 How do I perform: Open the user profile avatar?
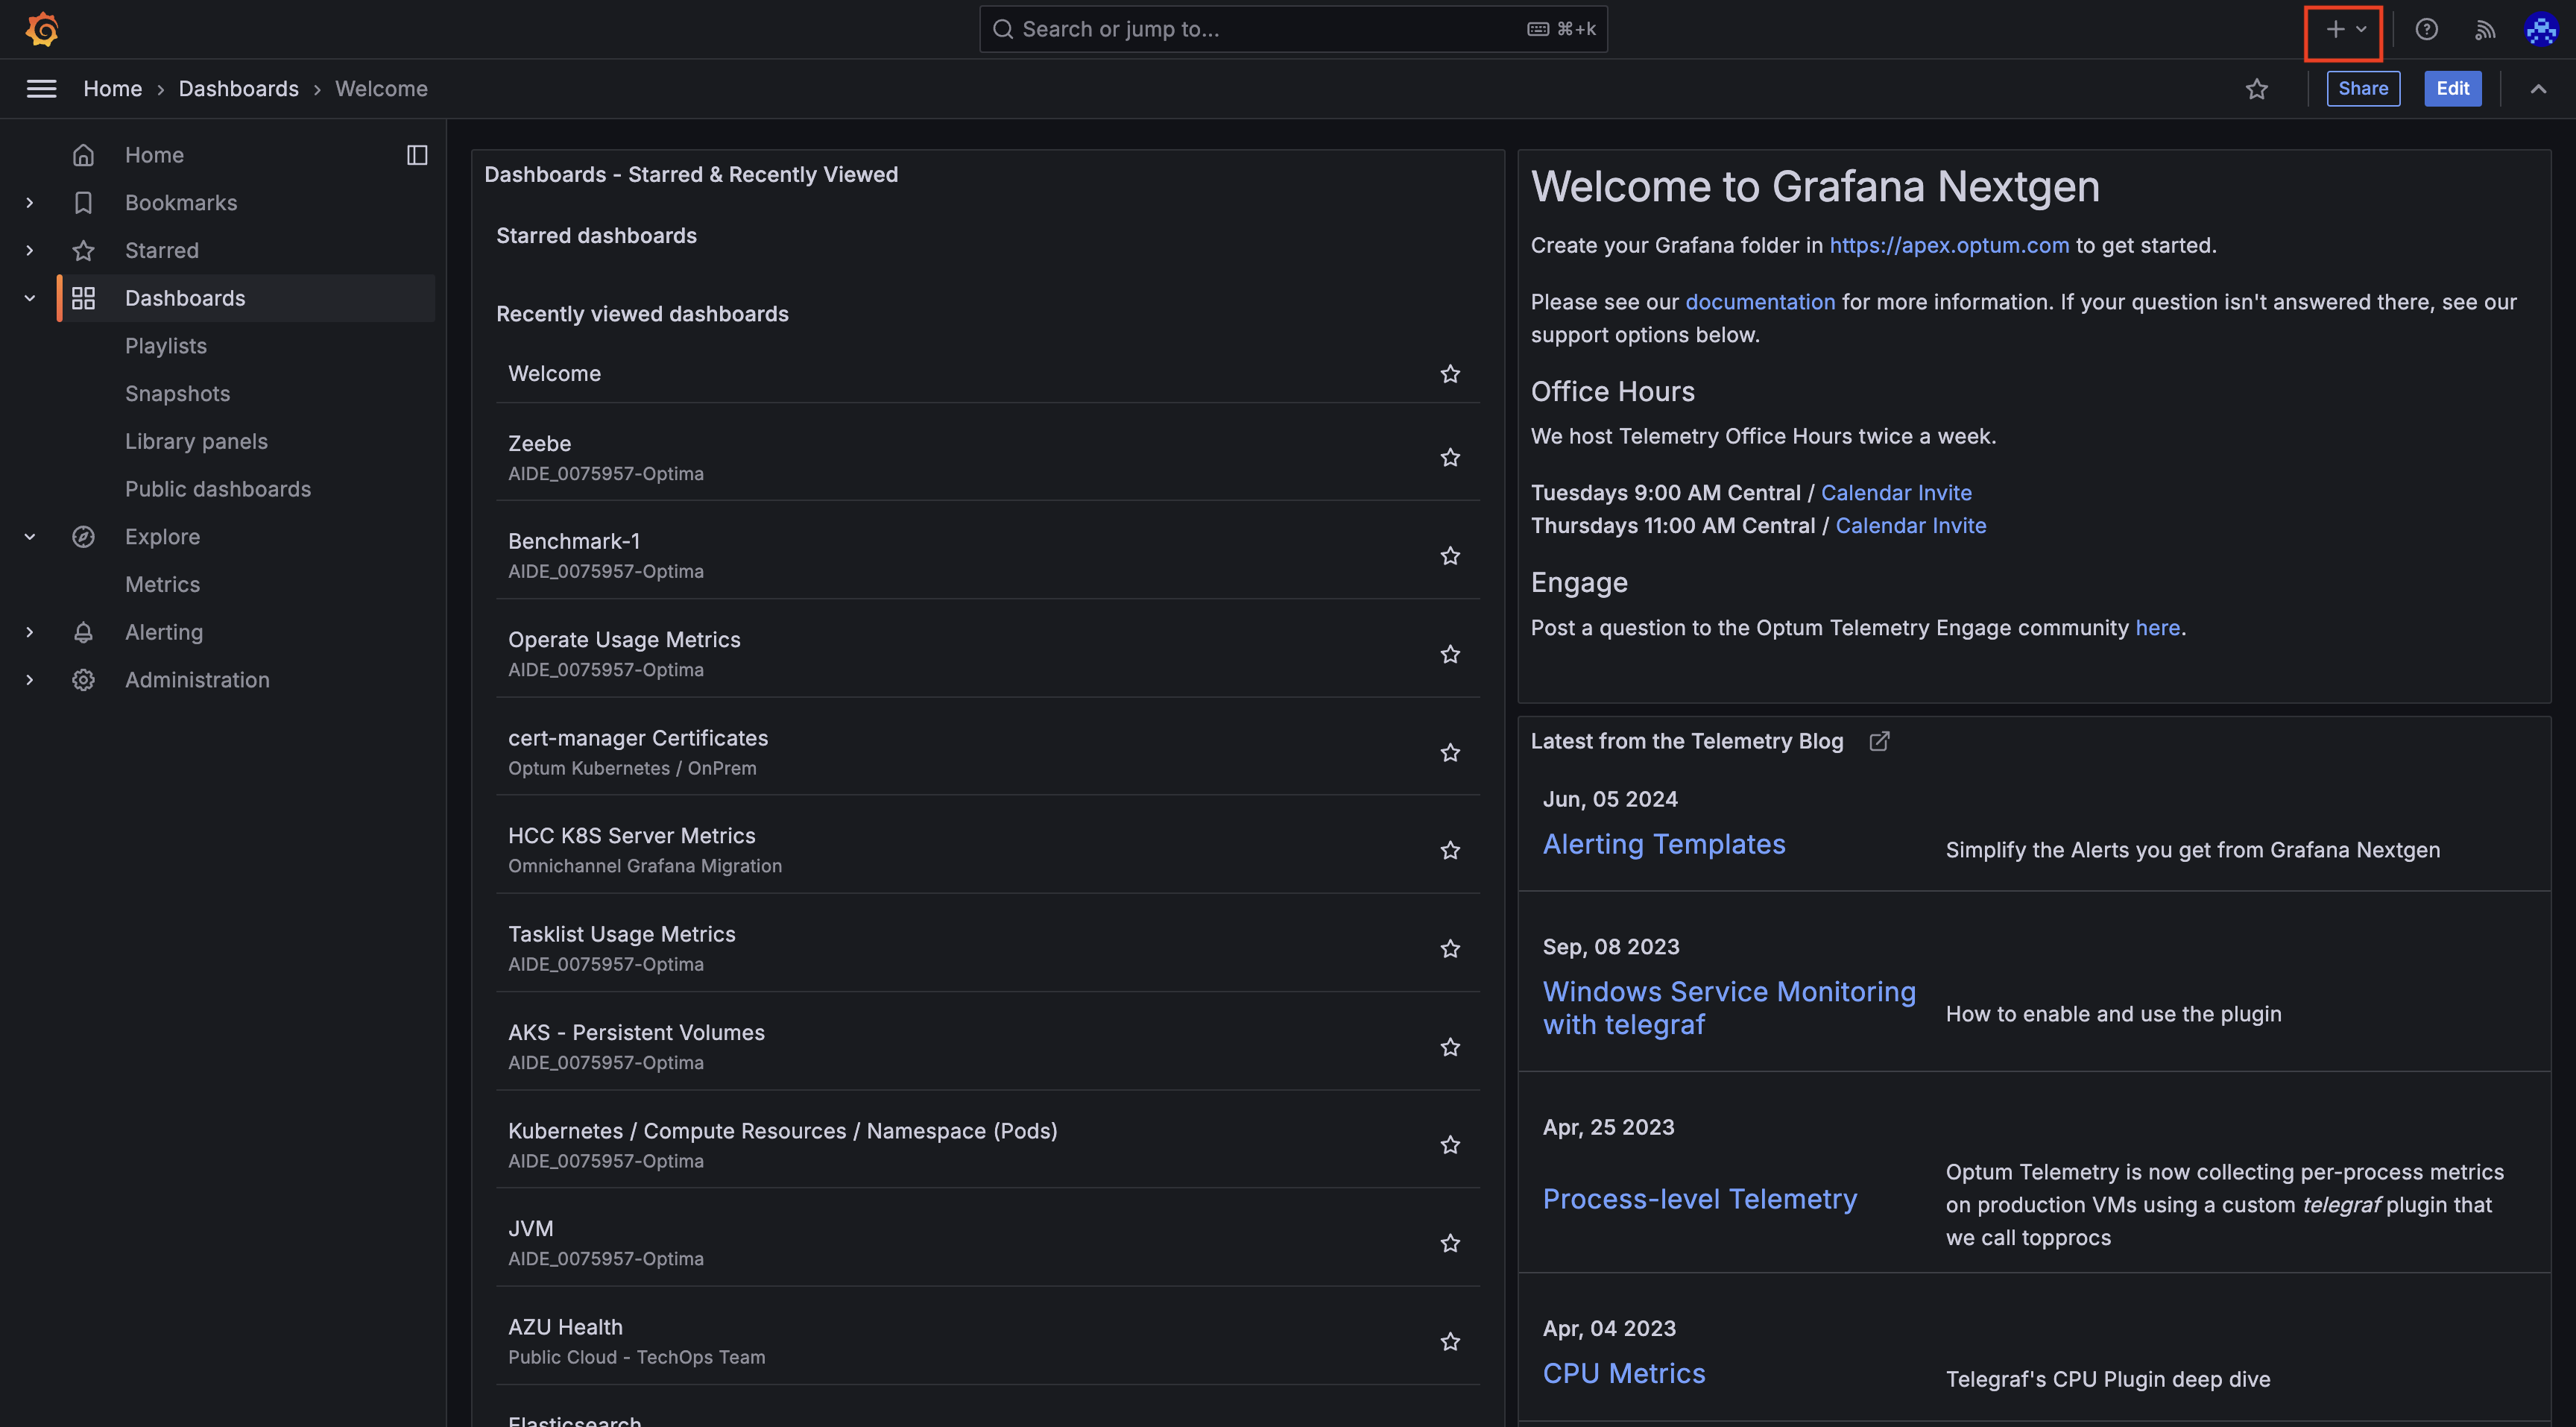click(x=2540, y=30)
